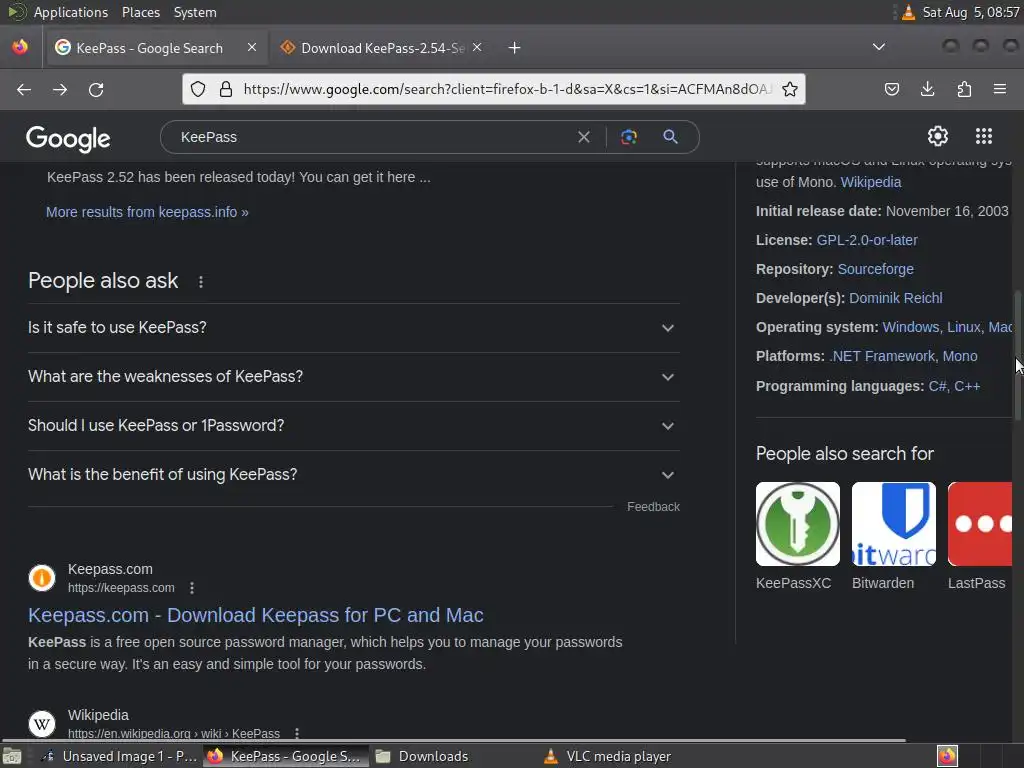
Task: Submit search with the magnifier icon
Action: (670, 136)
